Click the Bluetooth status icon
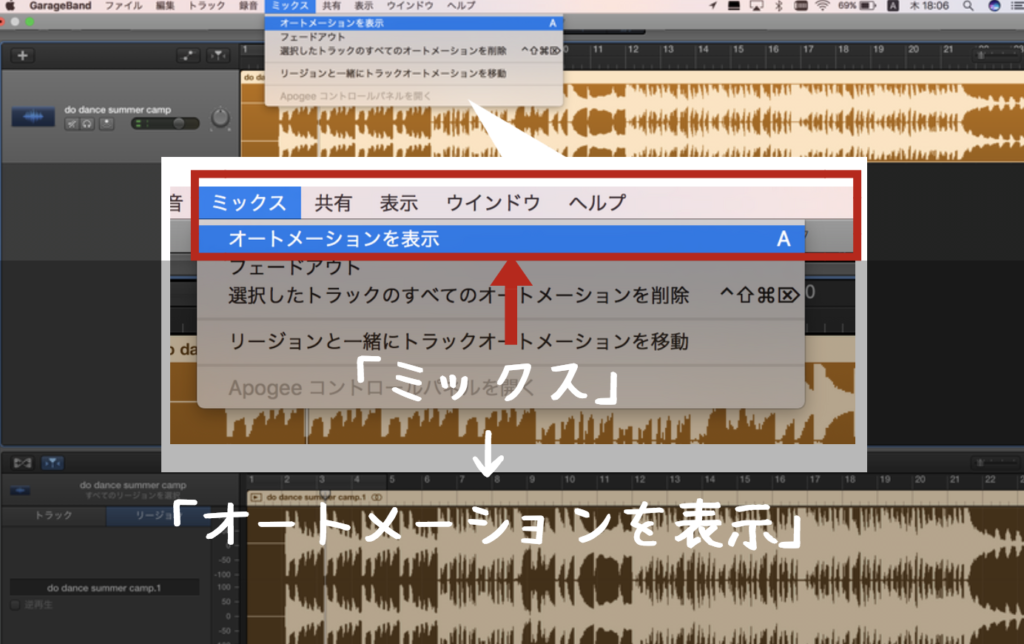The width and height of the screenshot is (1024, 644). [x=778, y=6]
